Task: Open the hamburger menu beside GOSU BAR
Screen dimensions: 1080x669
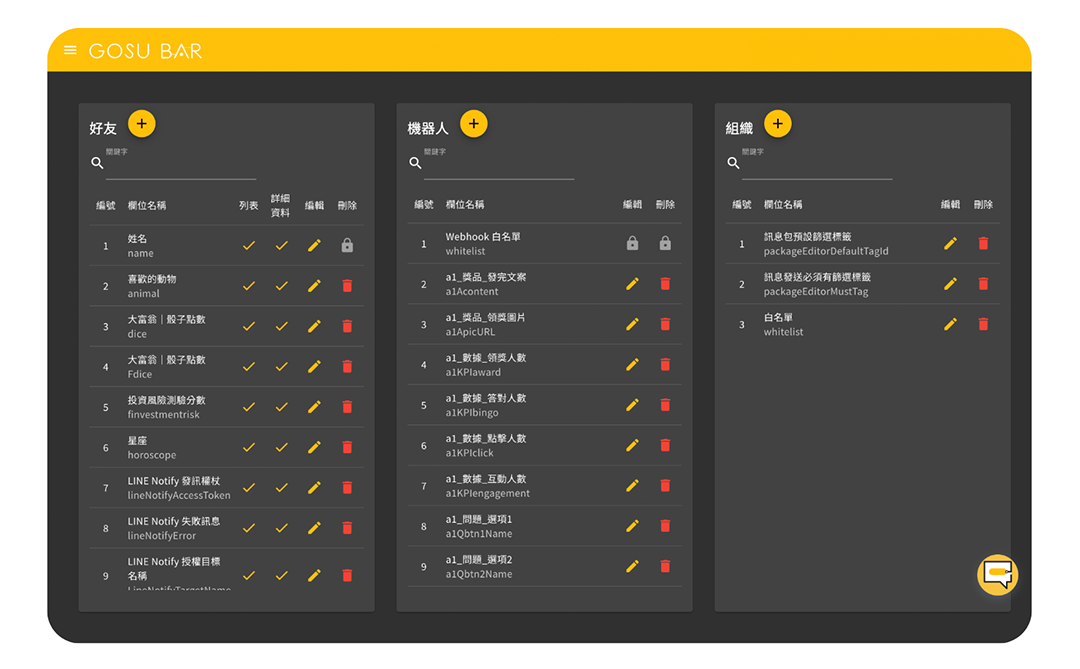Action: pyautogui.click(x=70, y=50)
